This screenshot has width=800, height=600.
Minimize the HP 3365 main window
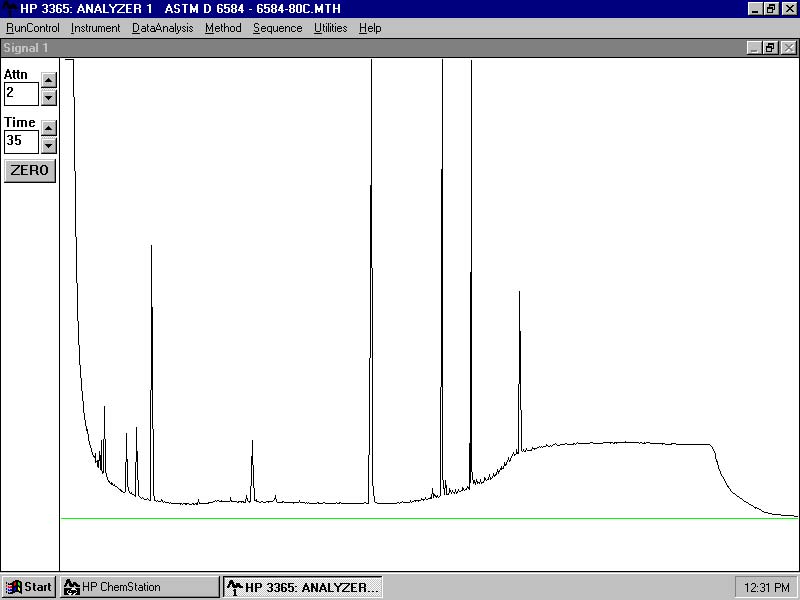(x=756, y=9)
